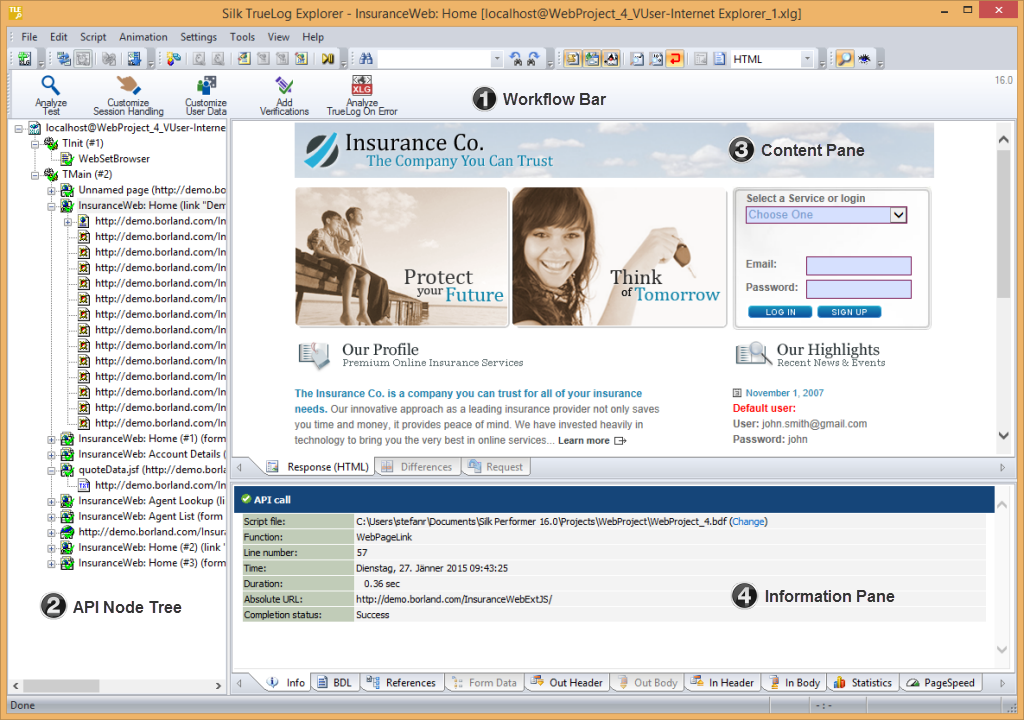Click the Customize User Data icon
The image size is (1024, 720).
206,87
